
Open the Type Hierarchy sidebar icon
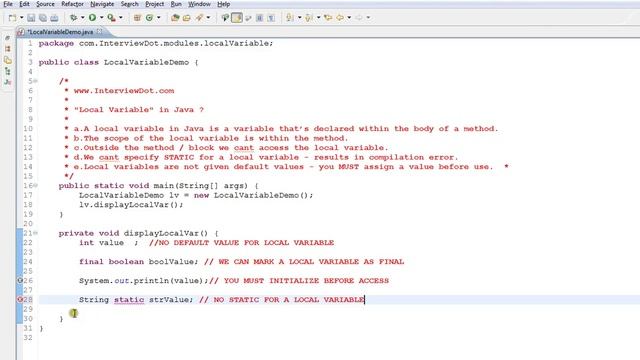7,60
